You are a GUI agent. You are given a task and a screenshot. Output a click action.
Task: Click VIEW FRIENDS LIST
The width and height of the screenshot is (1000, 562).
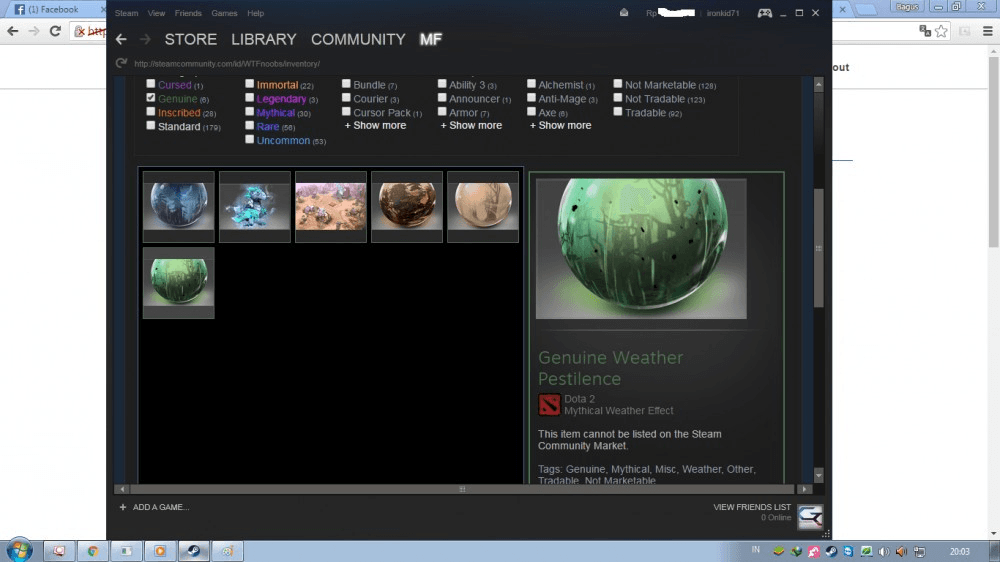(x=752, y=507)
